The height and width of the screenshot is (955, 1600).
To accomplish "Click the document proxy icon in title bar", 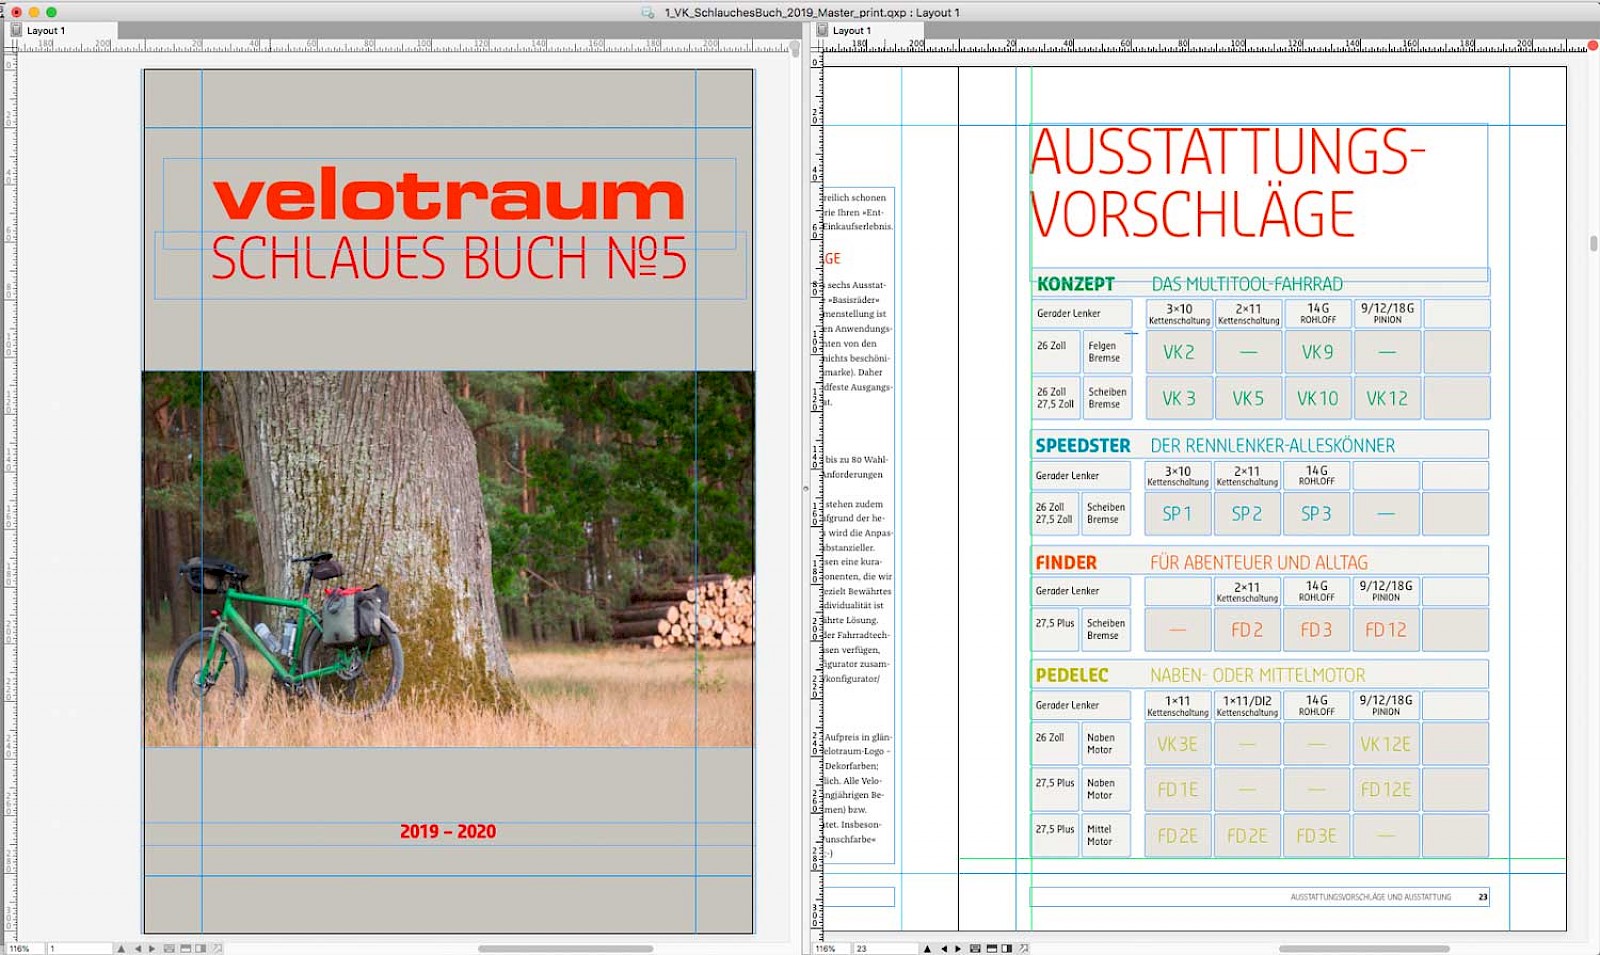I will 647,12.
